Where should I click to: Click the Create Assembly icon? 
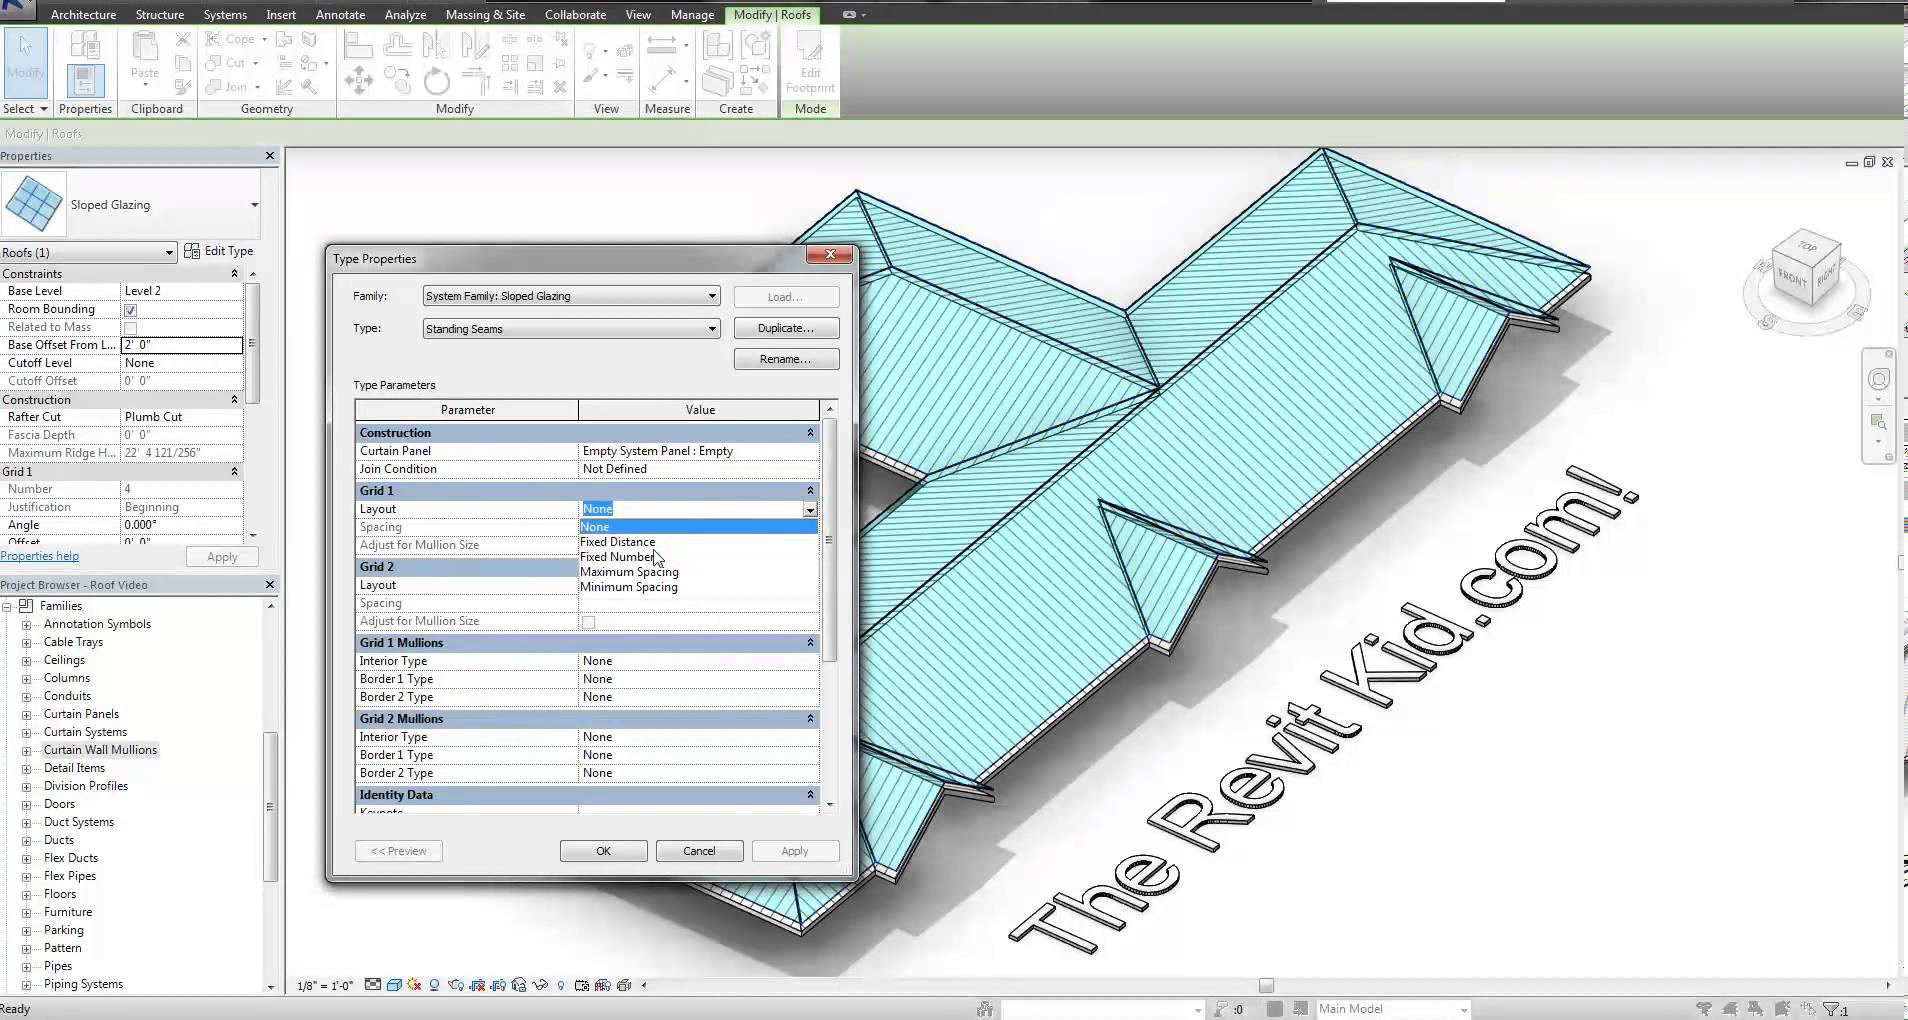(716, 46)
